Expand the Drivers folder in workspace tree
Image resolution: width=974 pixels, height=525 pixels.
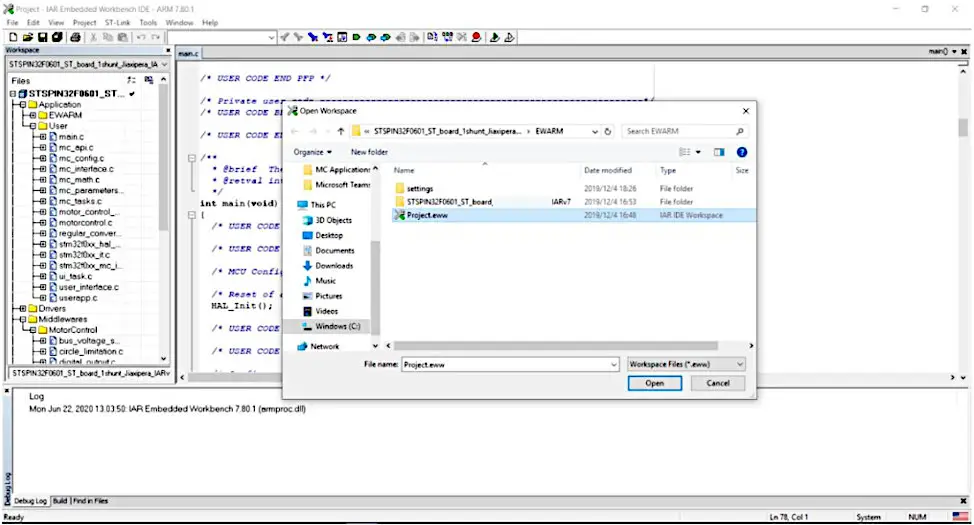tap(21, 309)
